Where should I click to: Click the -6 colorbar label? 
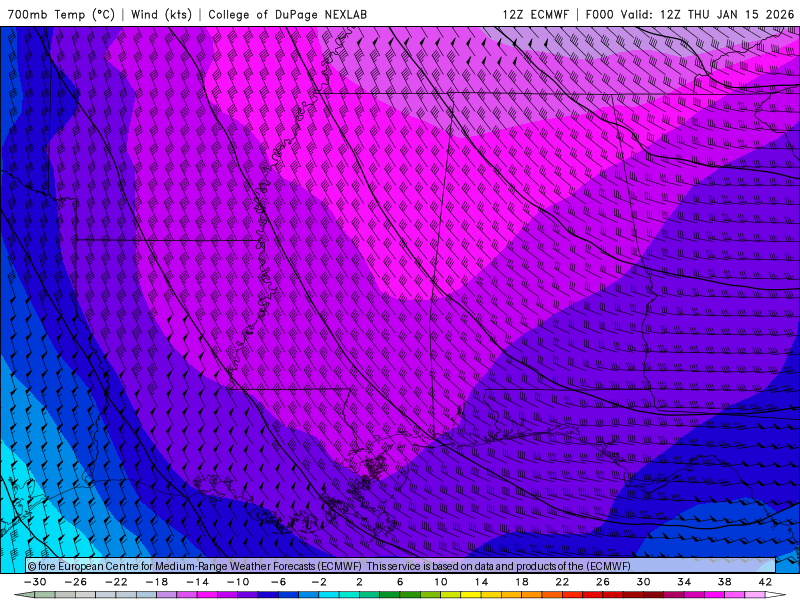(x=279, y=582)
